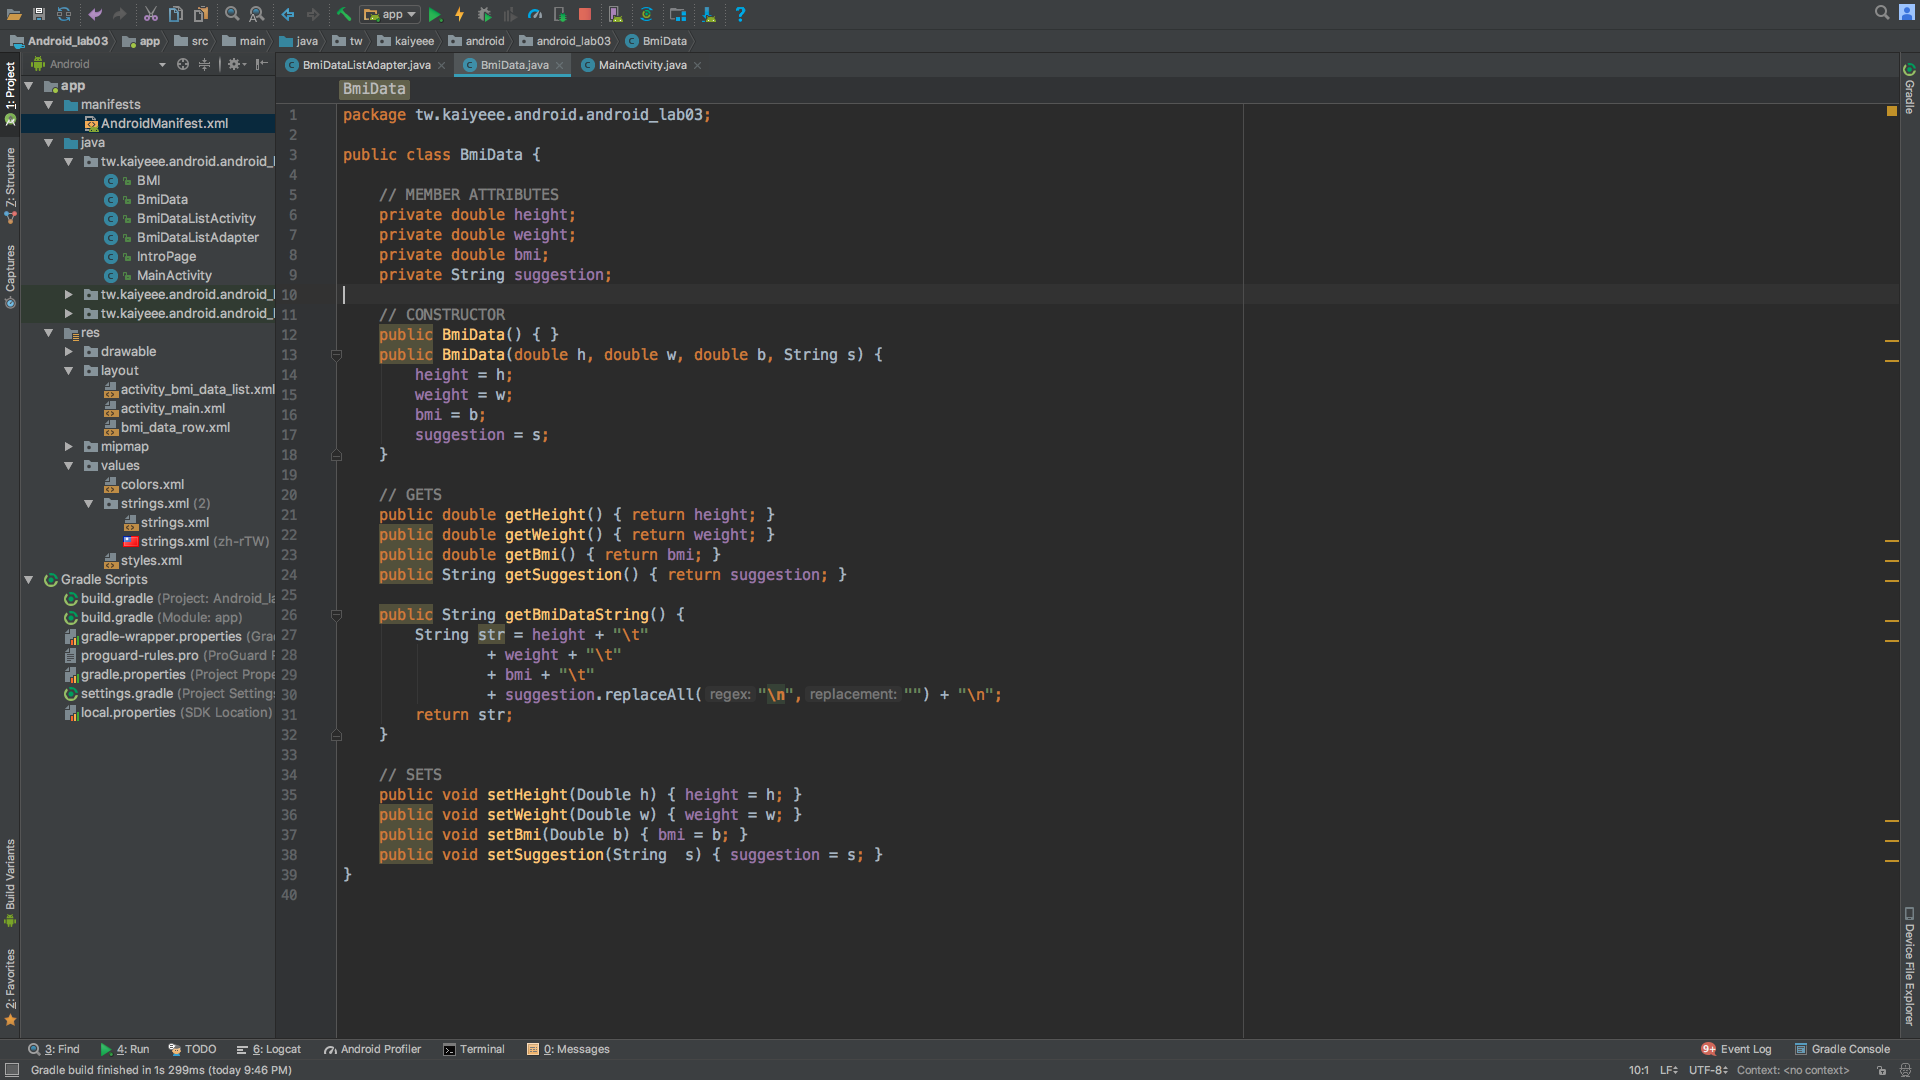Collapse all with the Project panel icon

(x=204, y=64)
